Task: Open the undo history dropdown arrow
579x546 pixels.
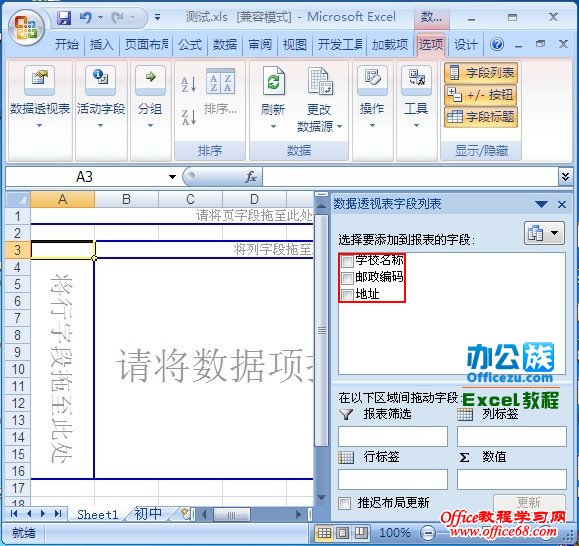Action: tap(100, 17)
